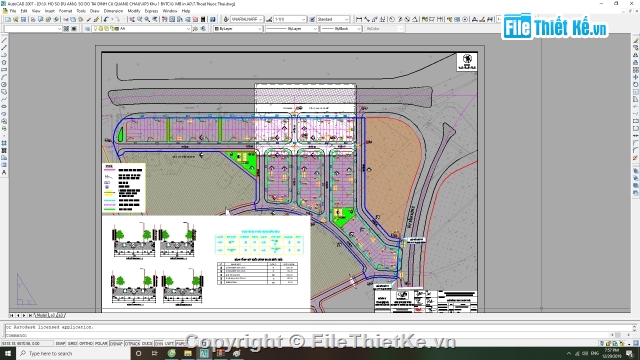This screenshot has width=640, height=360.
Task: Toggle POLAR tracking in status bar
Action: coord(101,344)
